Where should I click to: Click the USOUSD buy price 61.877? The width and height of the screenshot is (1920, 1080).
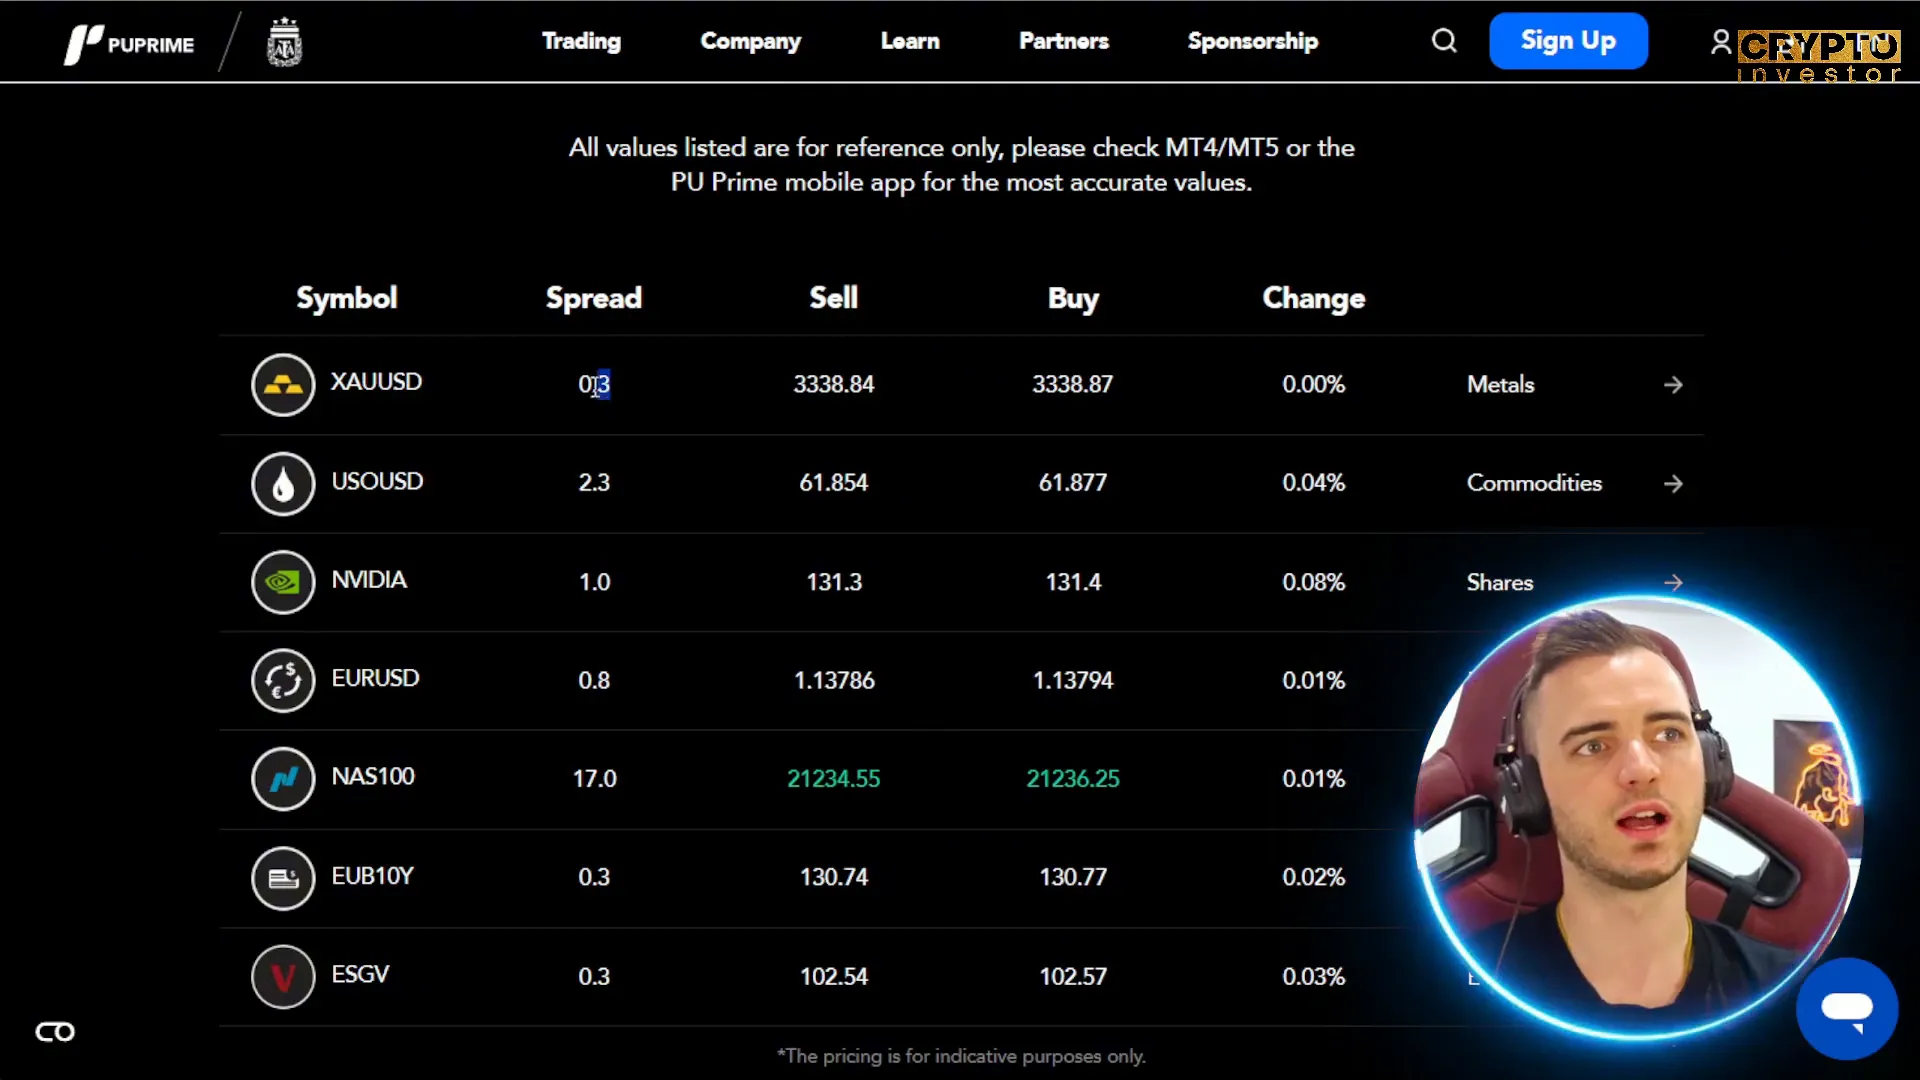click(x=1073, y=483)
